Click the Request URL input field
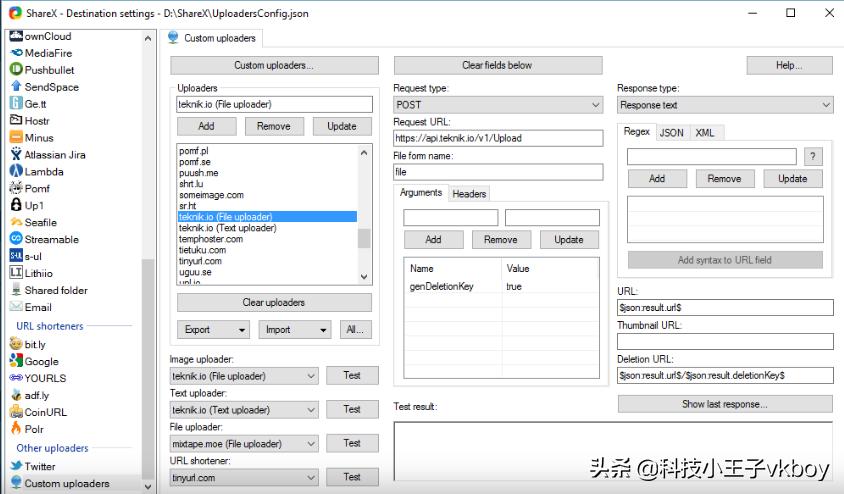 click(x=498, y=138)
